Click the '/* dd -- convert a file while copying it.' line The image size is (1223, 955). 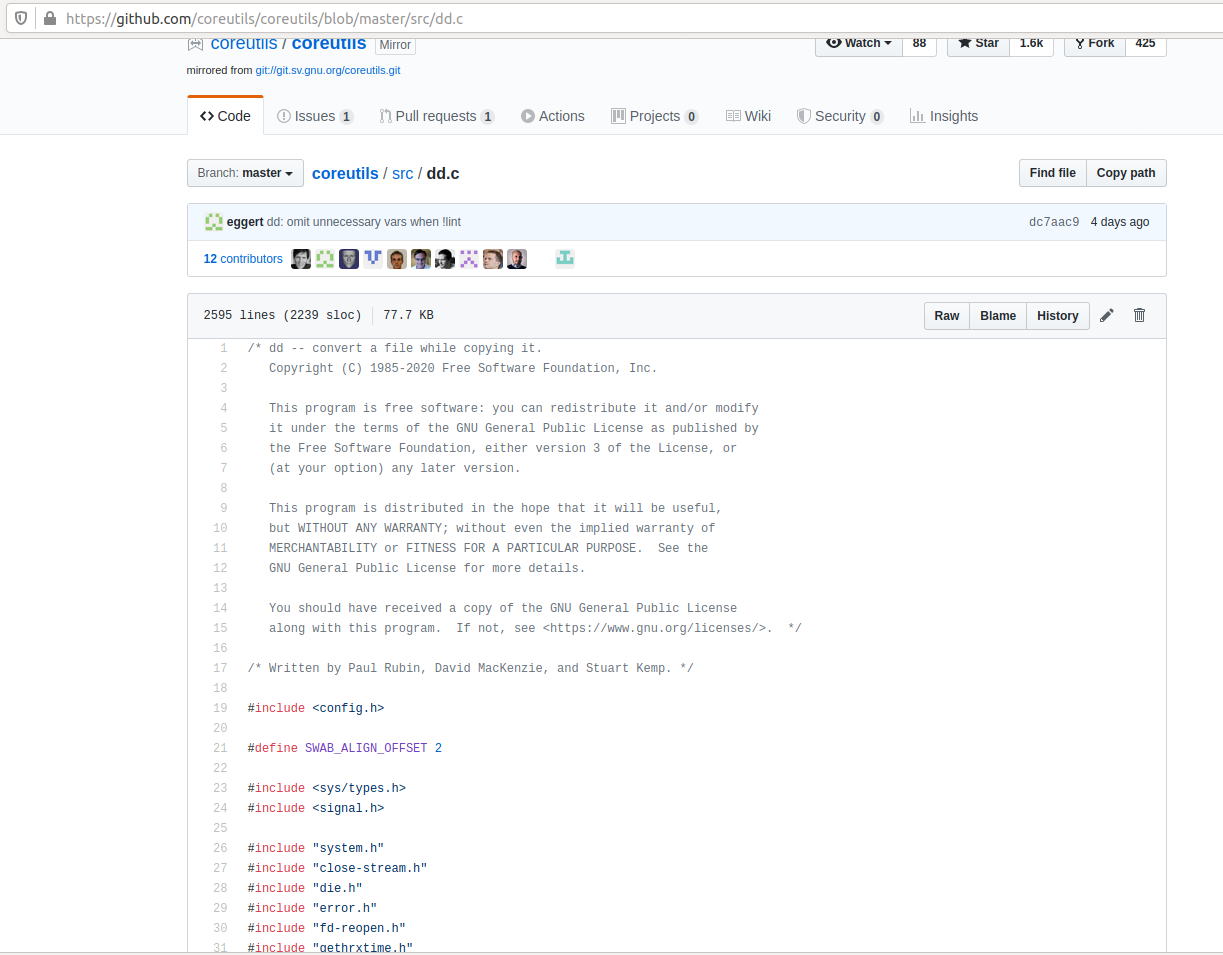(395, 348)
